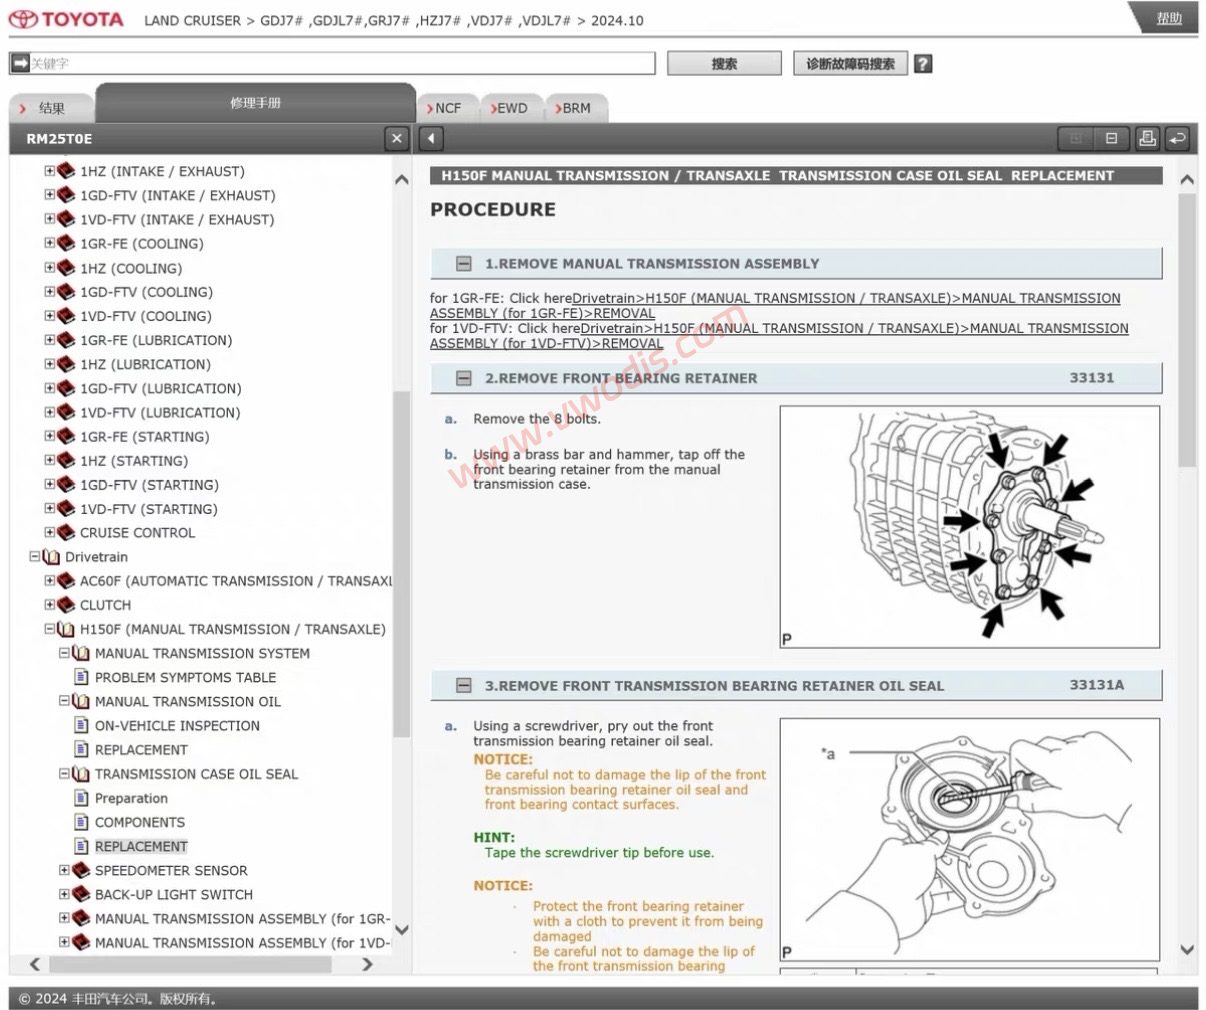
Task: Click the tree panel scroll-right arrow
Action: 367,965
